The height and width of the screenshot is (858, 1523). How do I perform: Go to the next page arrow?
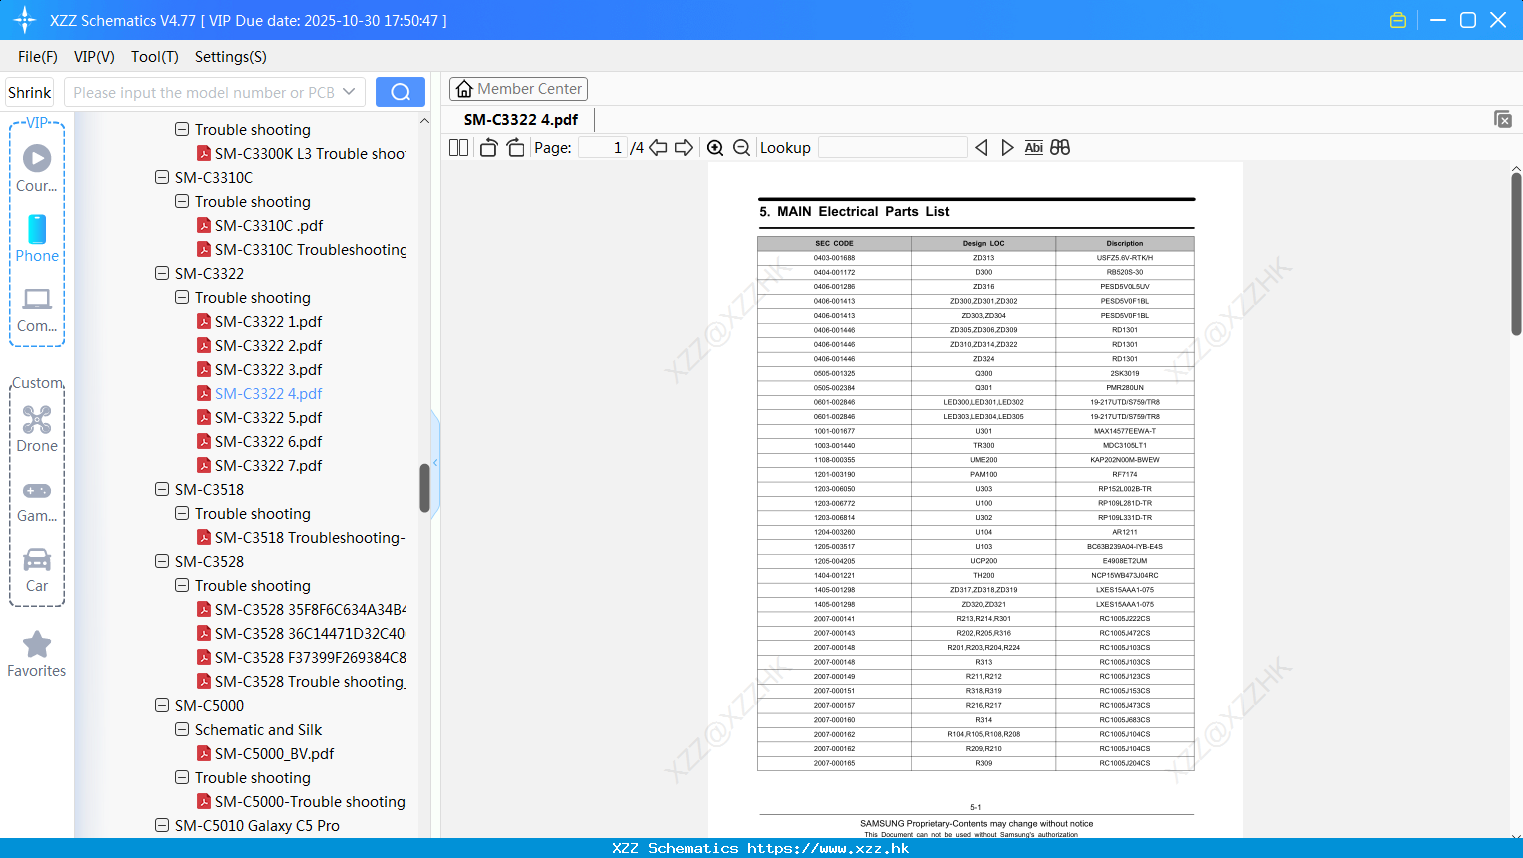(x=684, y=147)
